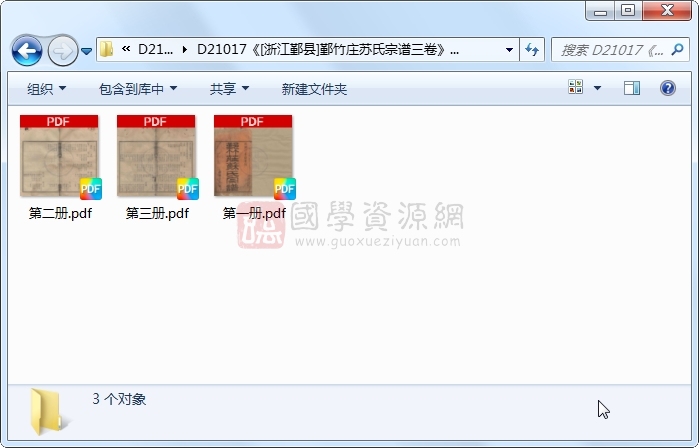
Task: Select the D21017 folder breadcrumb
Action: tap(328, 49)
